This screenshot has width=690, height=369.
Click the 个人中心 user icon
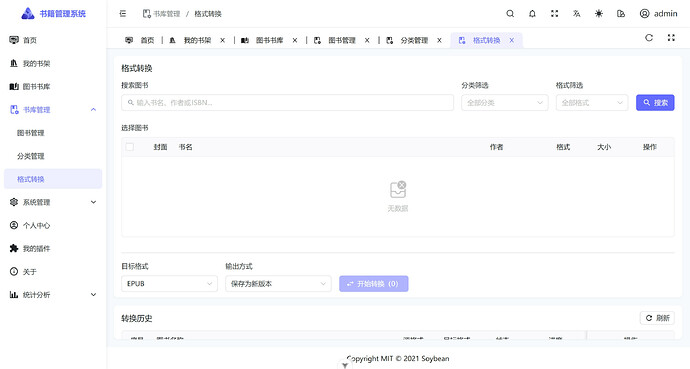point(14,226)
